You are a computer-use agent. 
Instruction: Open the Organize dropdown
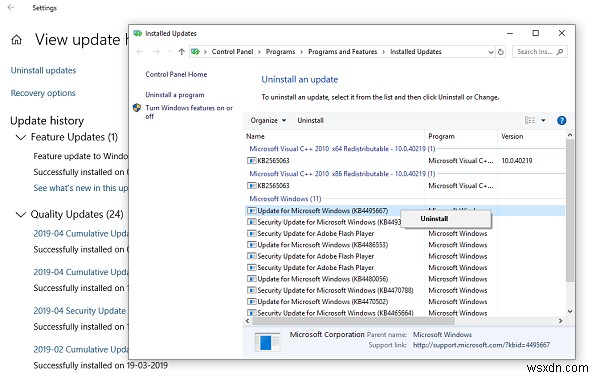(268, 121)
